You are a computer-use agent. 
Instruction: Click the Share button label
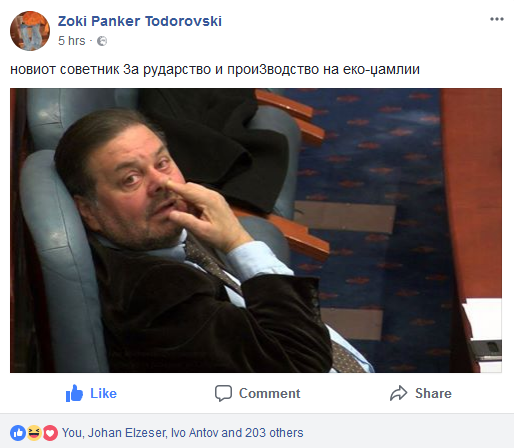433,394
